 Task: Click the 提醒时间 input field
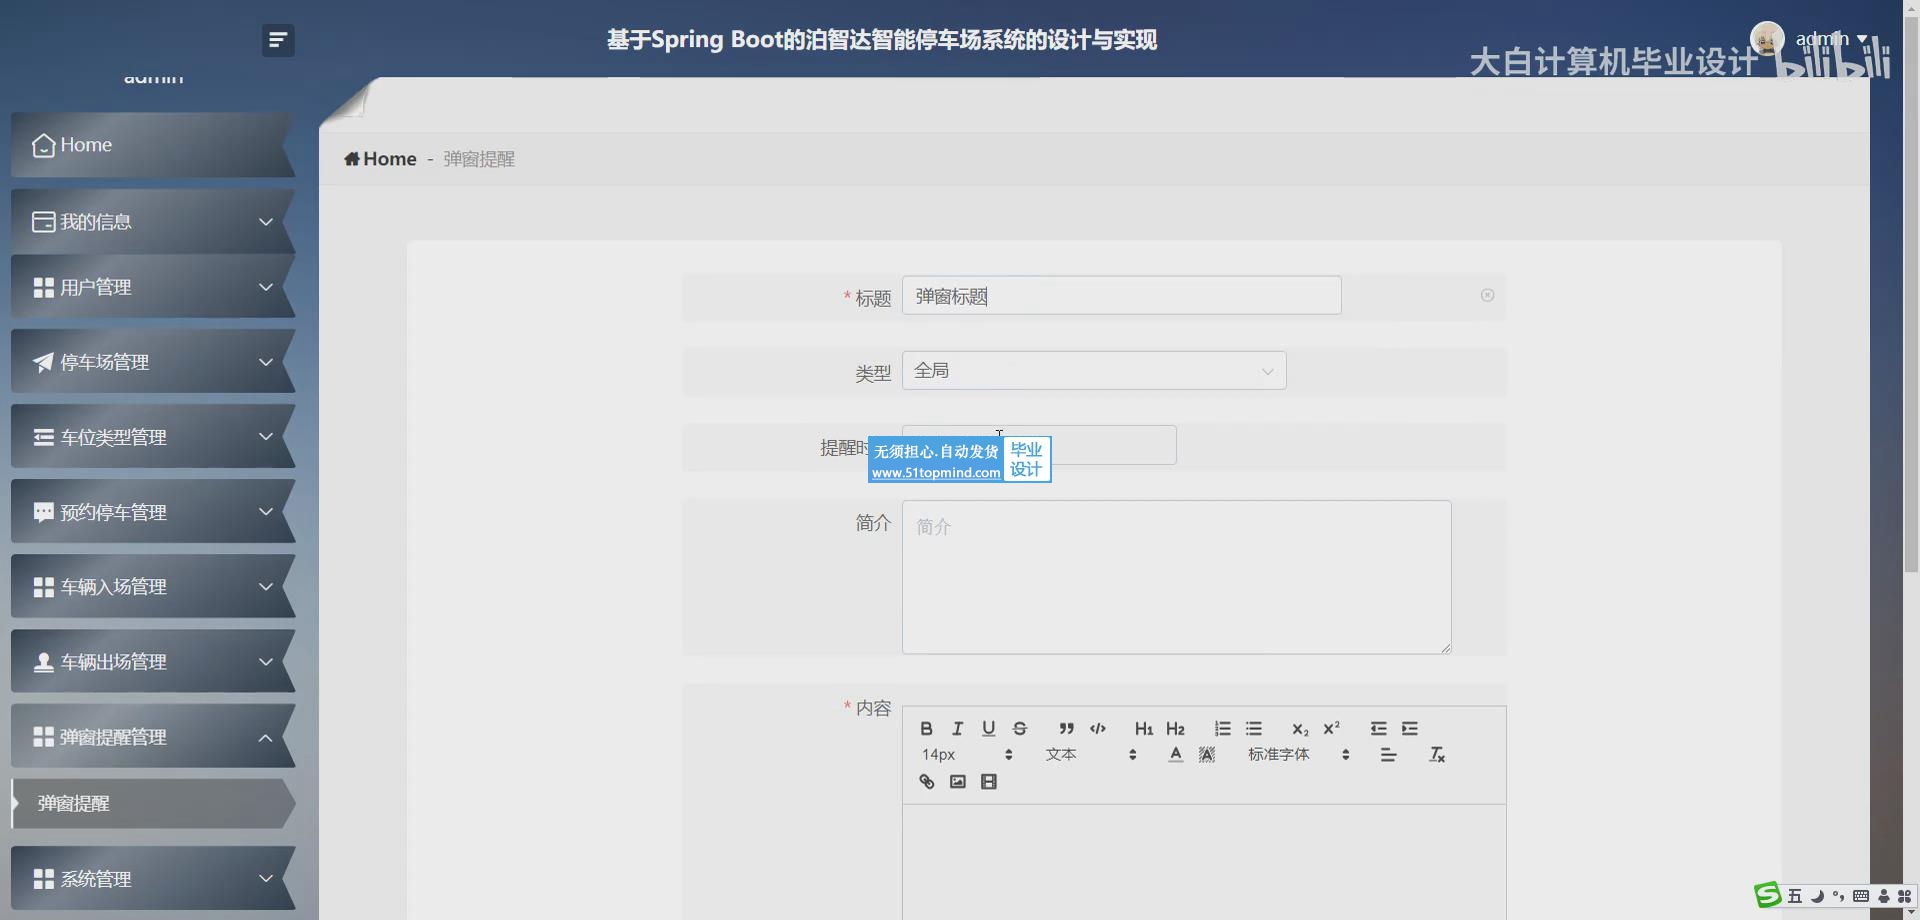[1039, 445]
